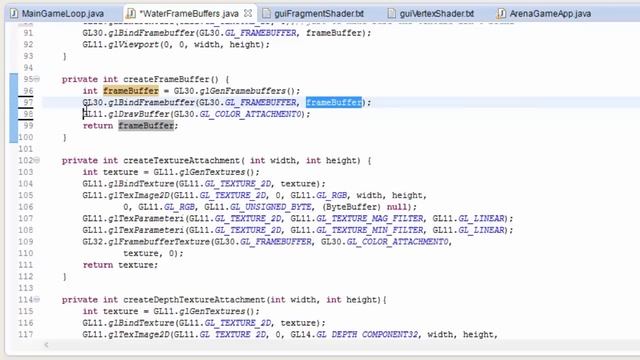This screenshot has height=360, width=640.
Task: Click GL_RGB on line 105
Action: click(331, 195)
